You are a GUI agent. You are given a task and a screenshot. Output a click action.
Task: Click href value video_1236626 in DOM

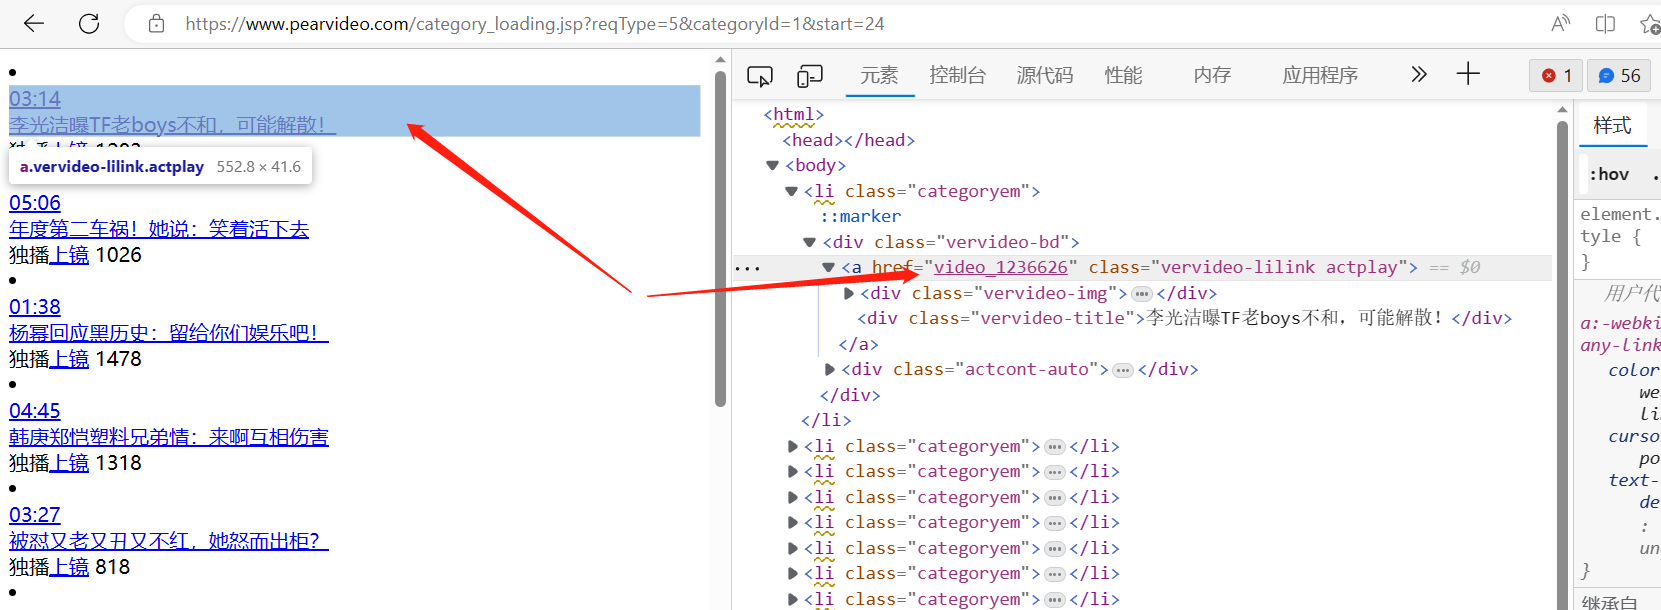point(1000,267)
